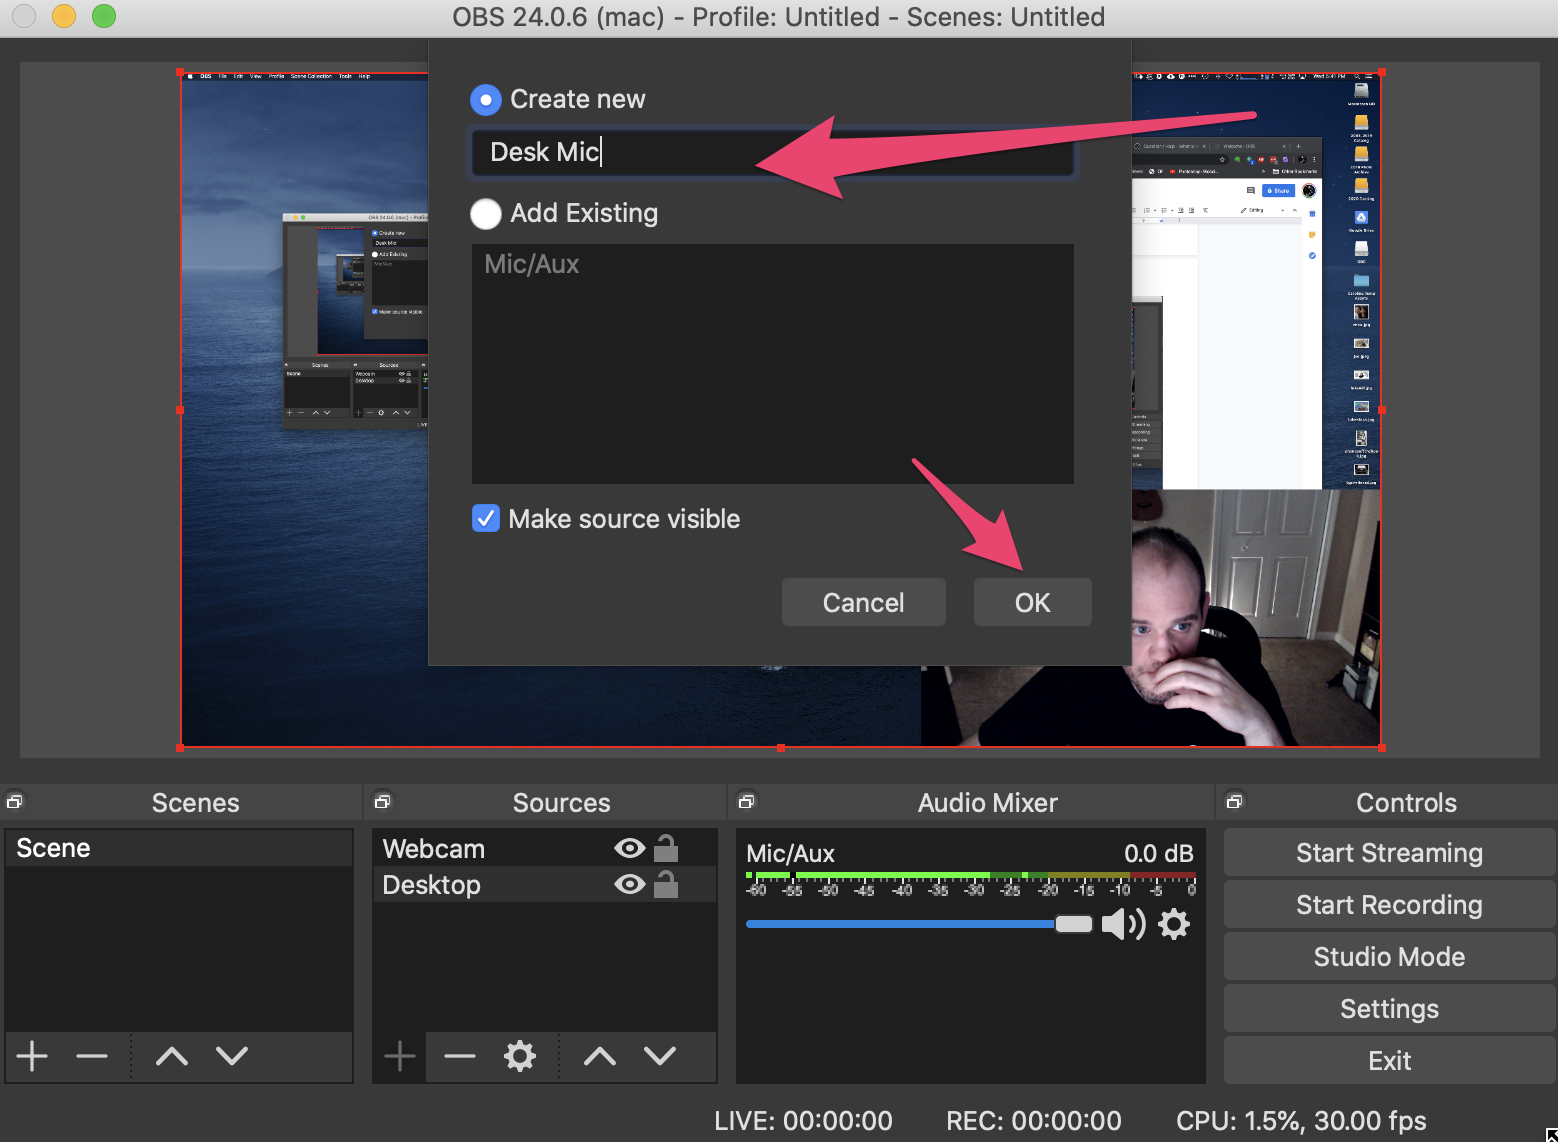Pop out the Controls dock panel
The height and width of the screenshot is (1142, 1558).
1235,801
